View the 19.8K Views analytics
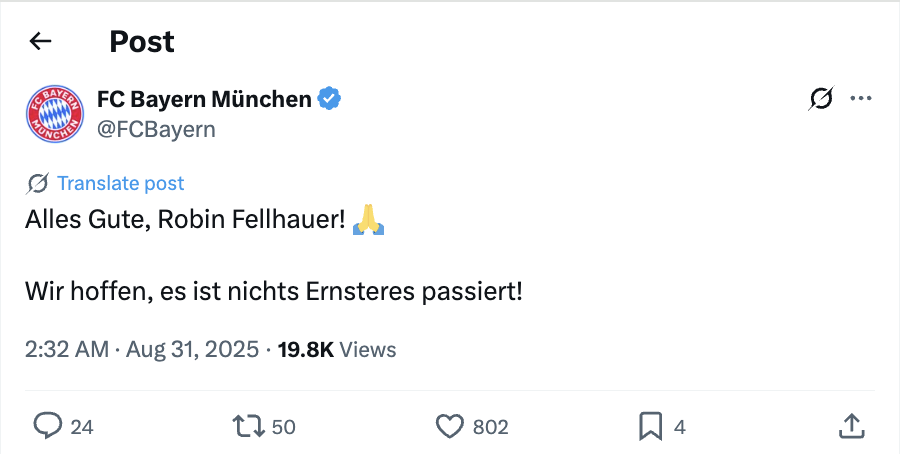Image resolution: width=900 pixels, height=454 pixels. click(x=337, y=350)
